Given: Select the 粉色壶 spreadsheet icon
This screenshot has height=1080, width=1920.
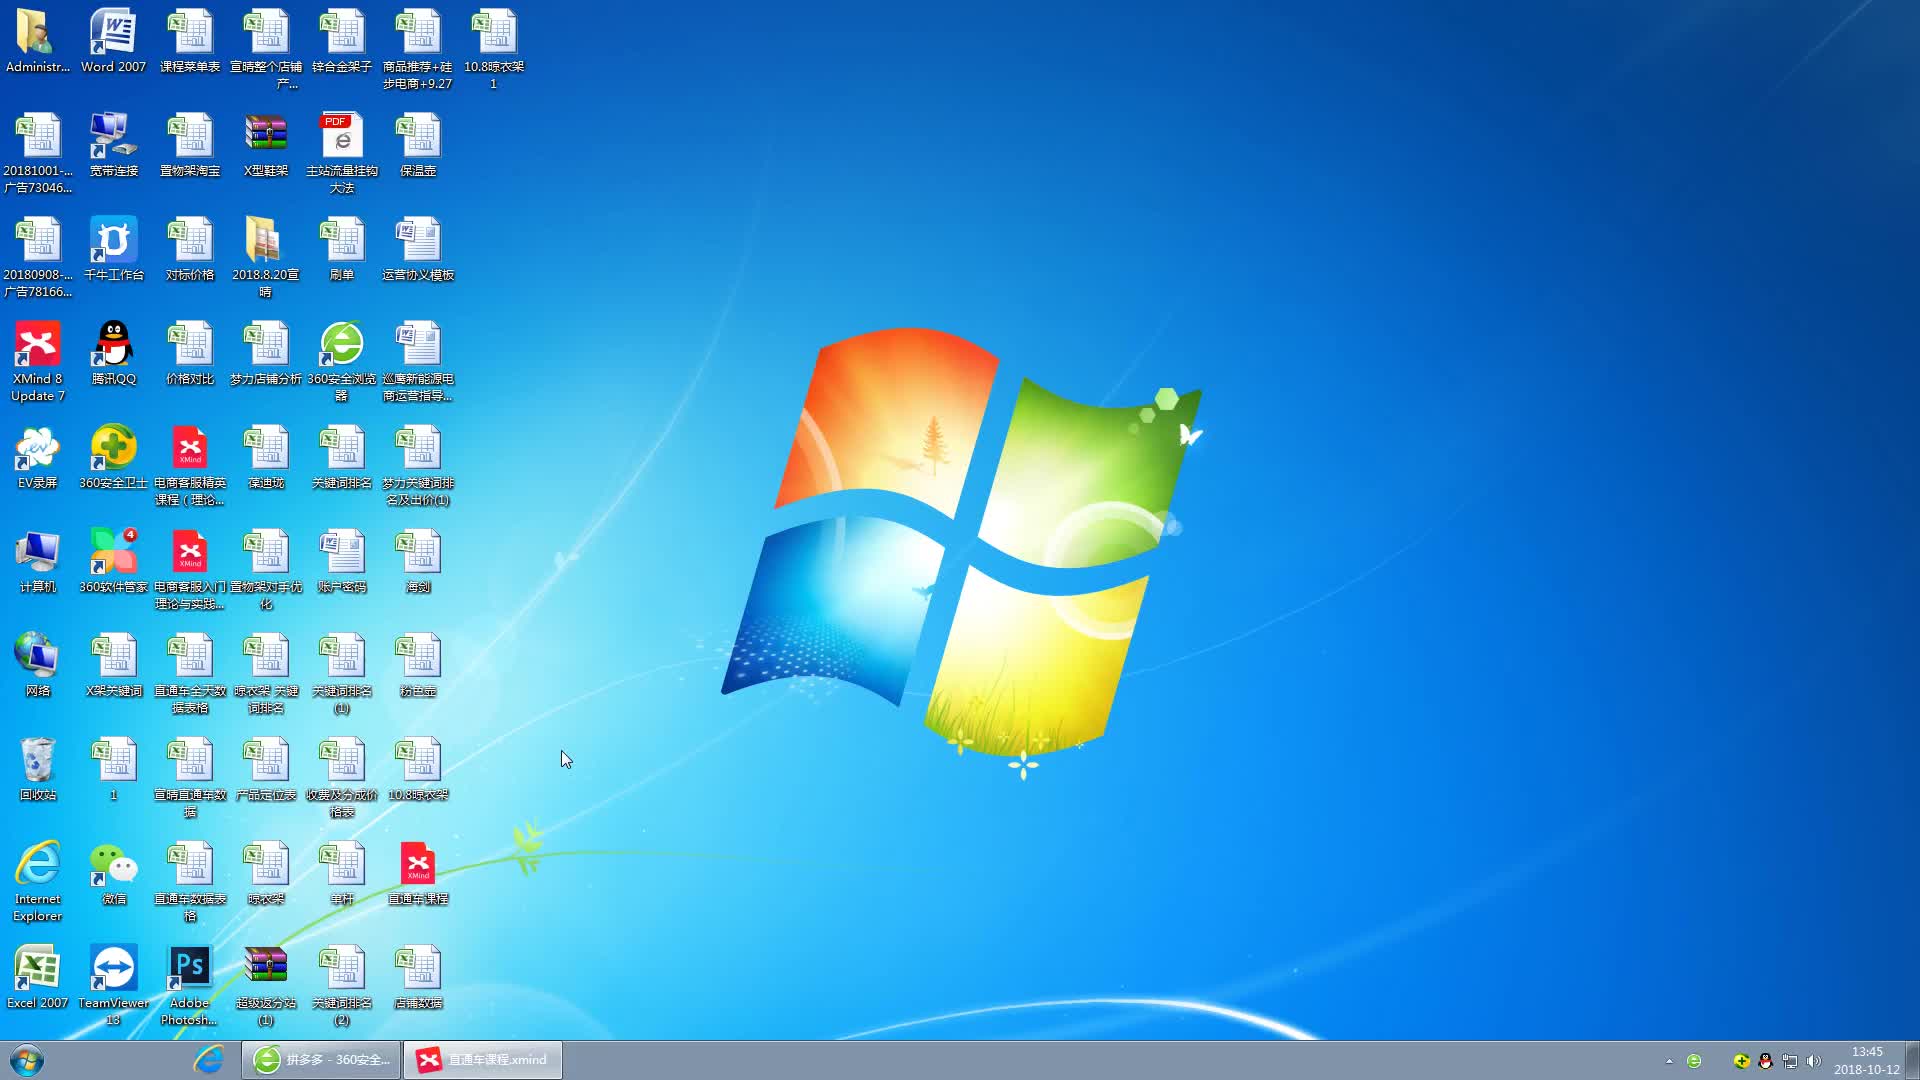Looking at the screenshot, I should click(418, 665).
